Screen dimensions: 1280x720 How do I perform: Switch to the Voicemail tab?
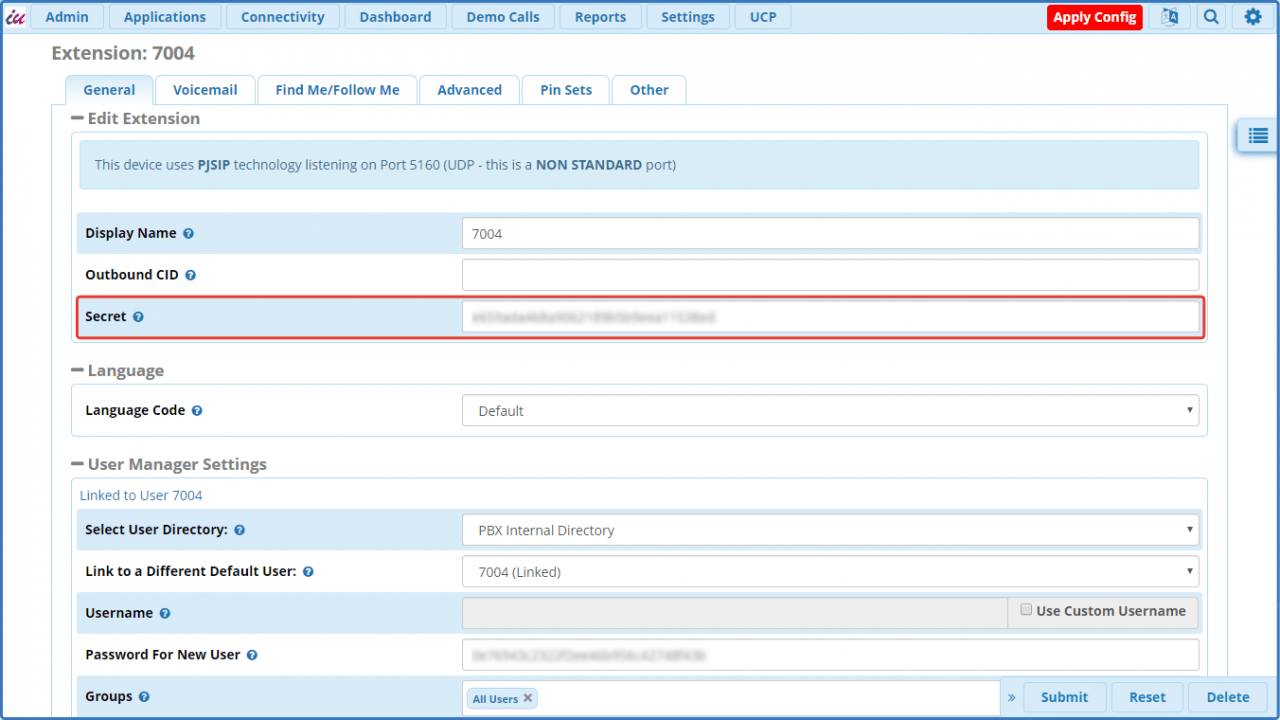(205, 90)
